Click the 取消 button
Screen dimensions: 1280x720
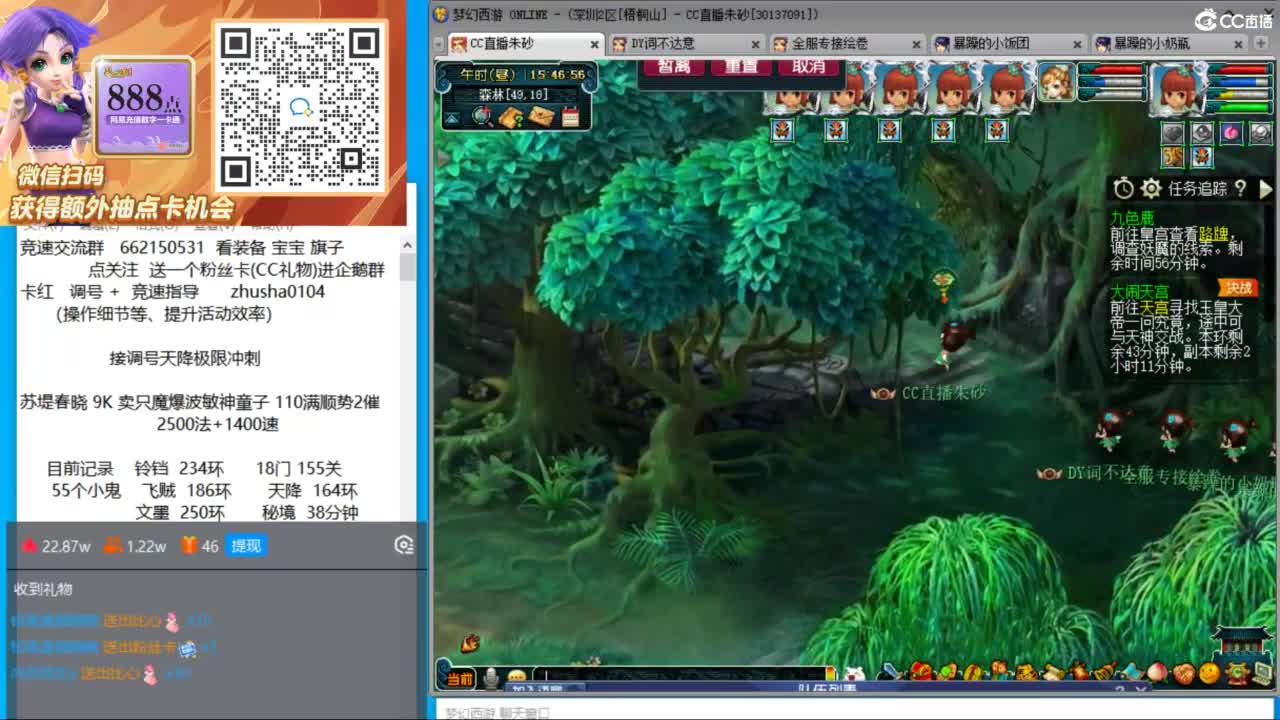click(x=809, y=67)
